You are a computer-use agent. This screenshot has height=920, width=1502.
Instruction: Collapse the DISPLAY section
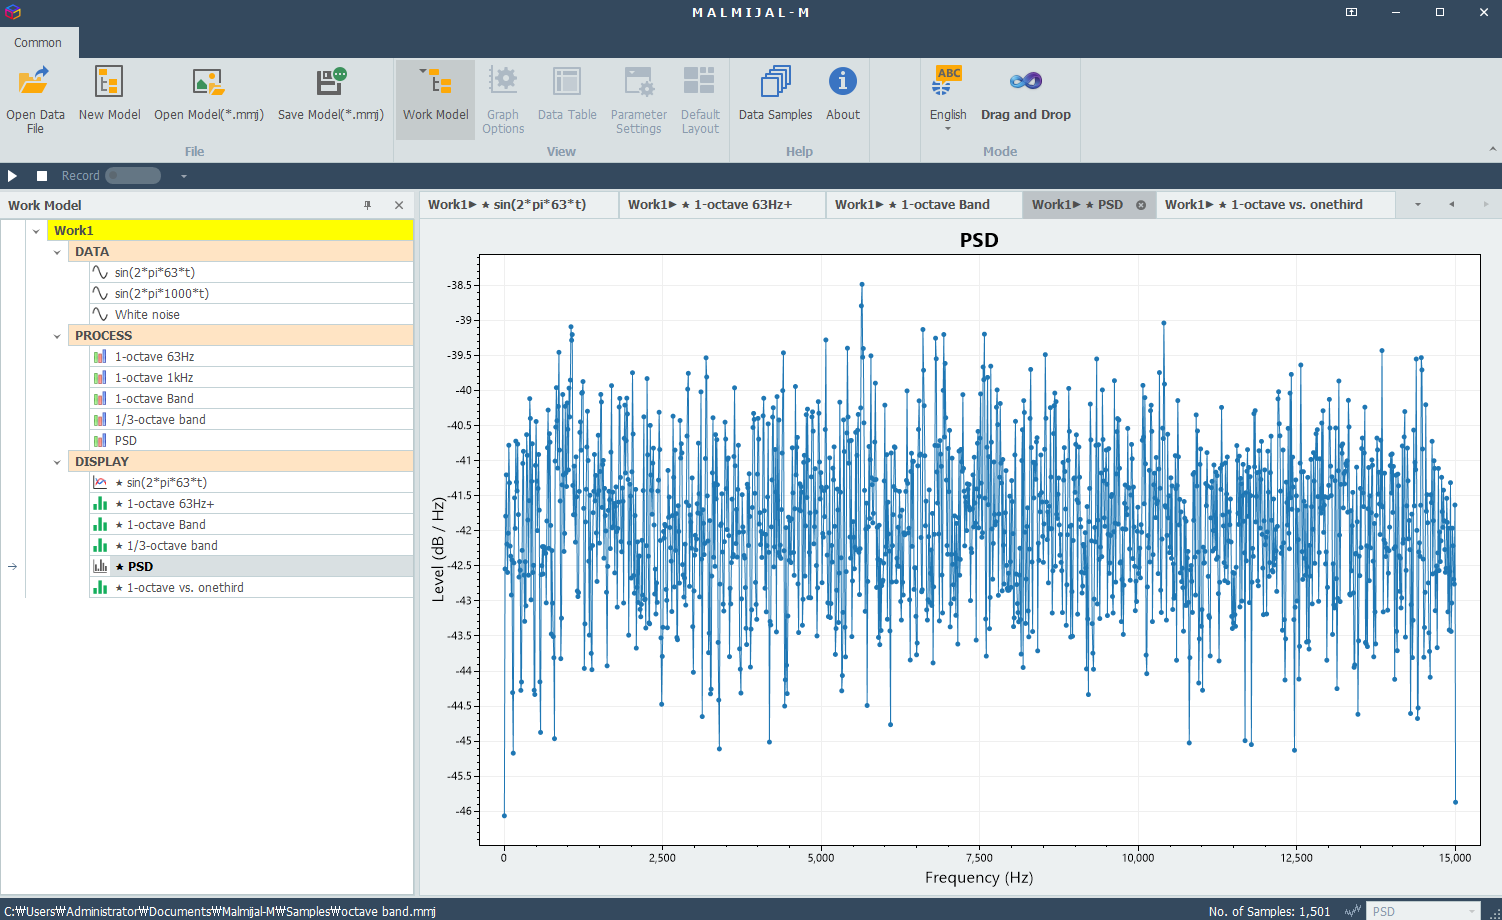pyautogui.click(x=57, y=462)
